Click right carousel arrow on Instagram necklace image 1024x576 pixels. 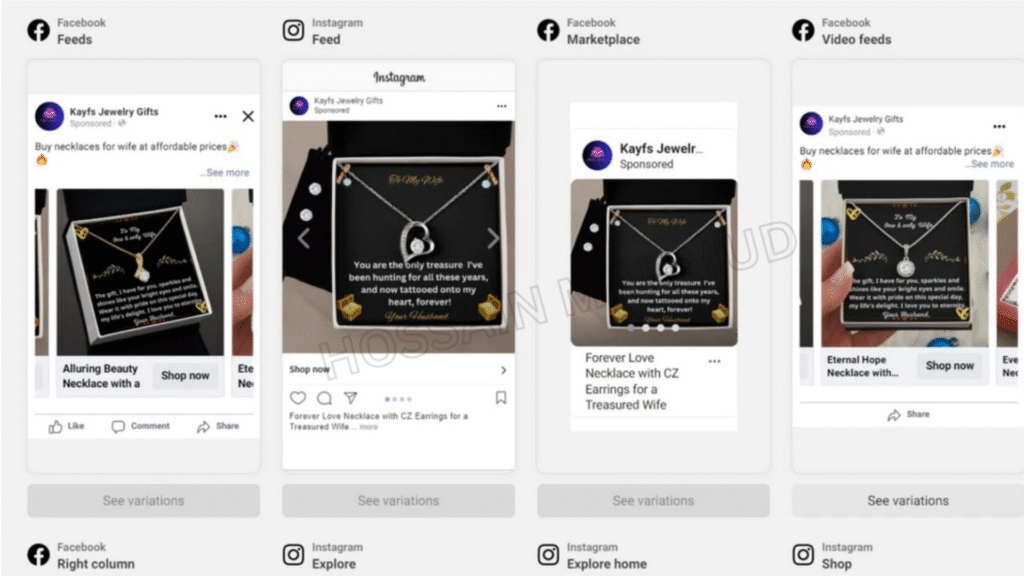point(493,238)
